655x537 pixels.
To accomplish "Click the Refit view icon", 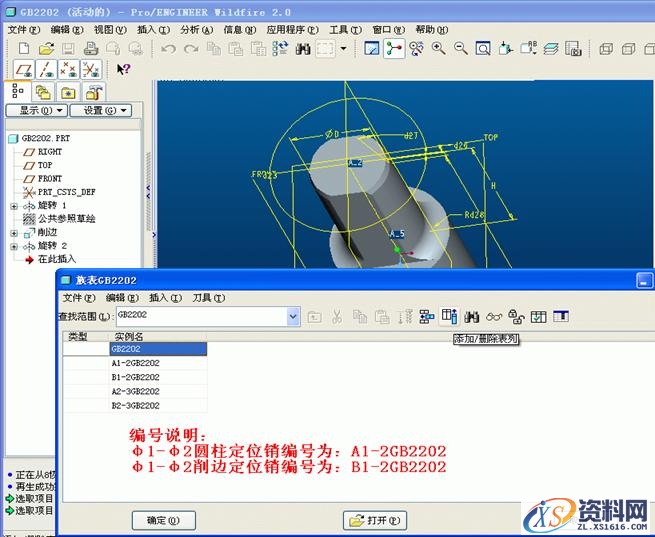I will pos(483,49).
